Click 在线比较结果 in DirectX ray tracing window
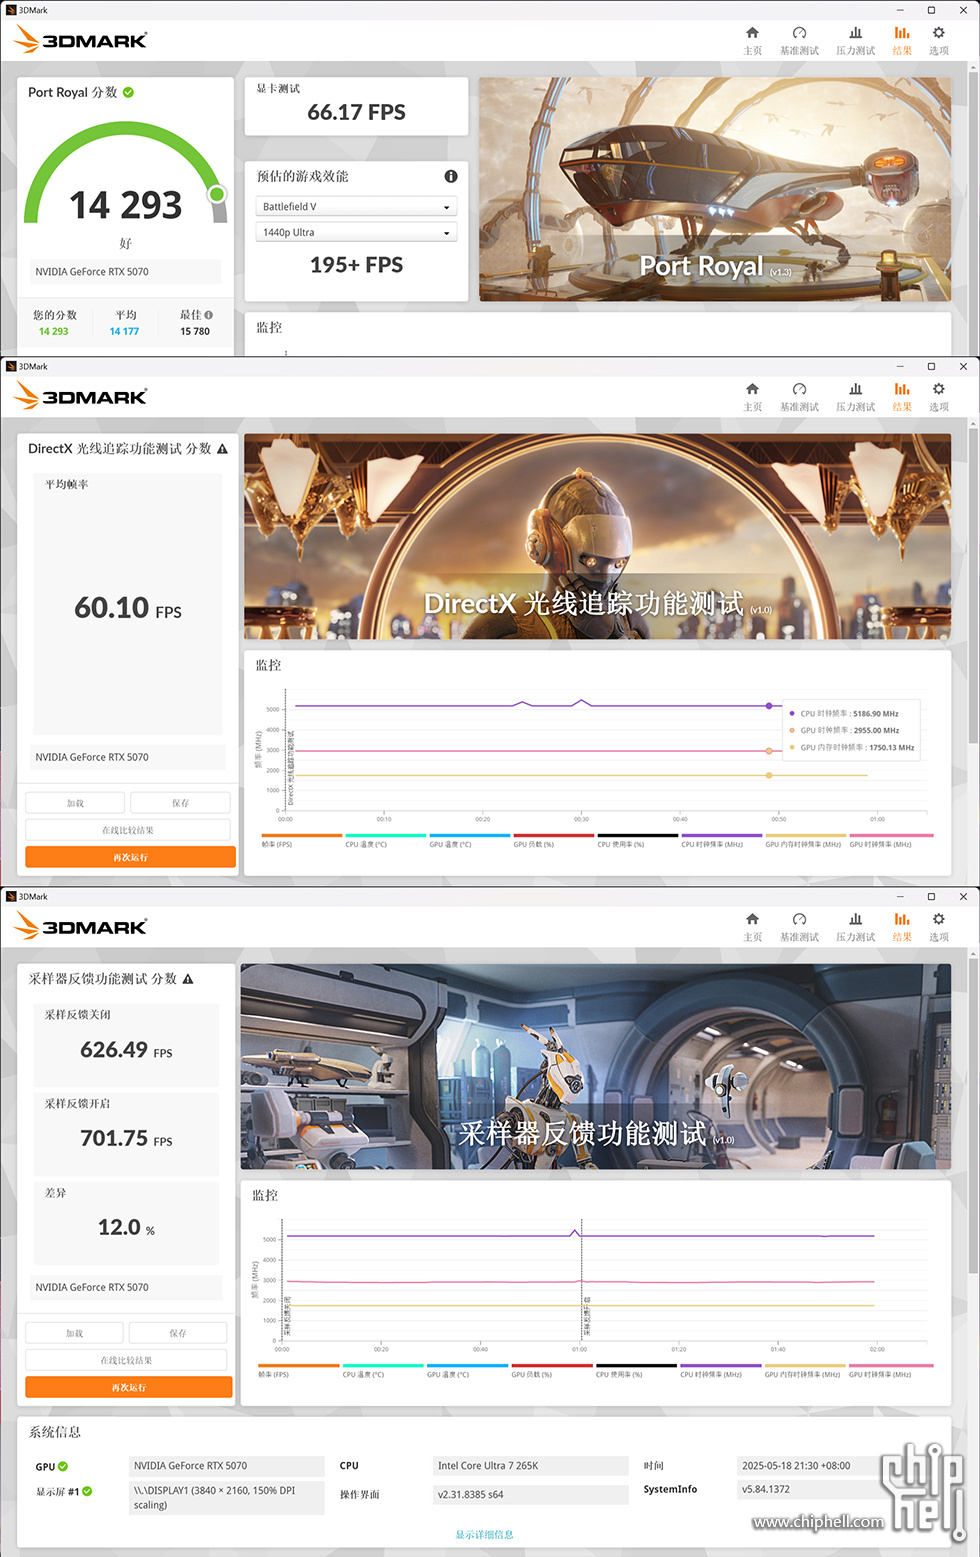Viewport: 980px width, 1557px height. (128, 830)
